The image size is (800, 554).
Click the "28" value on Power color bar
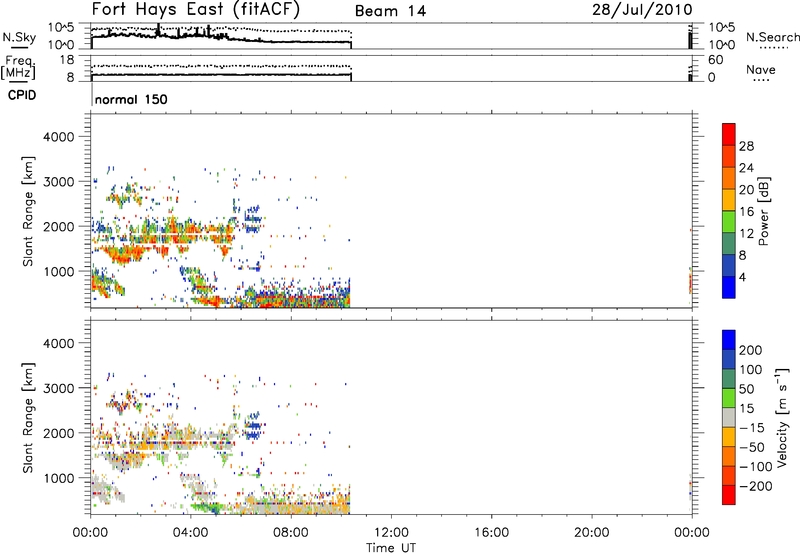pos(746,146)
